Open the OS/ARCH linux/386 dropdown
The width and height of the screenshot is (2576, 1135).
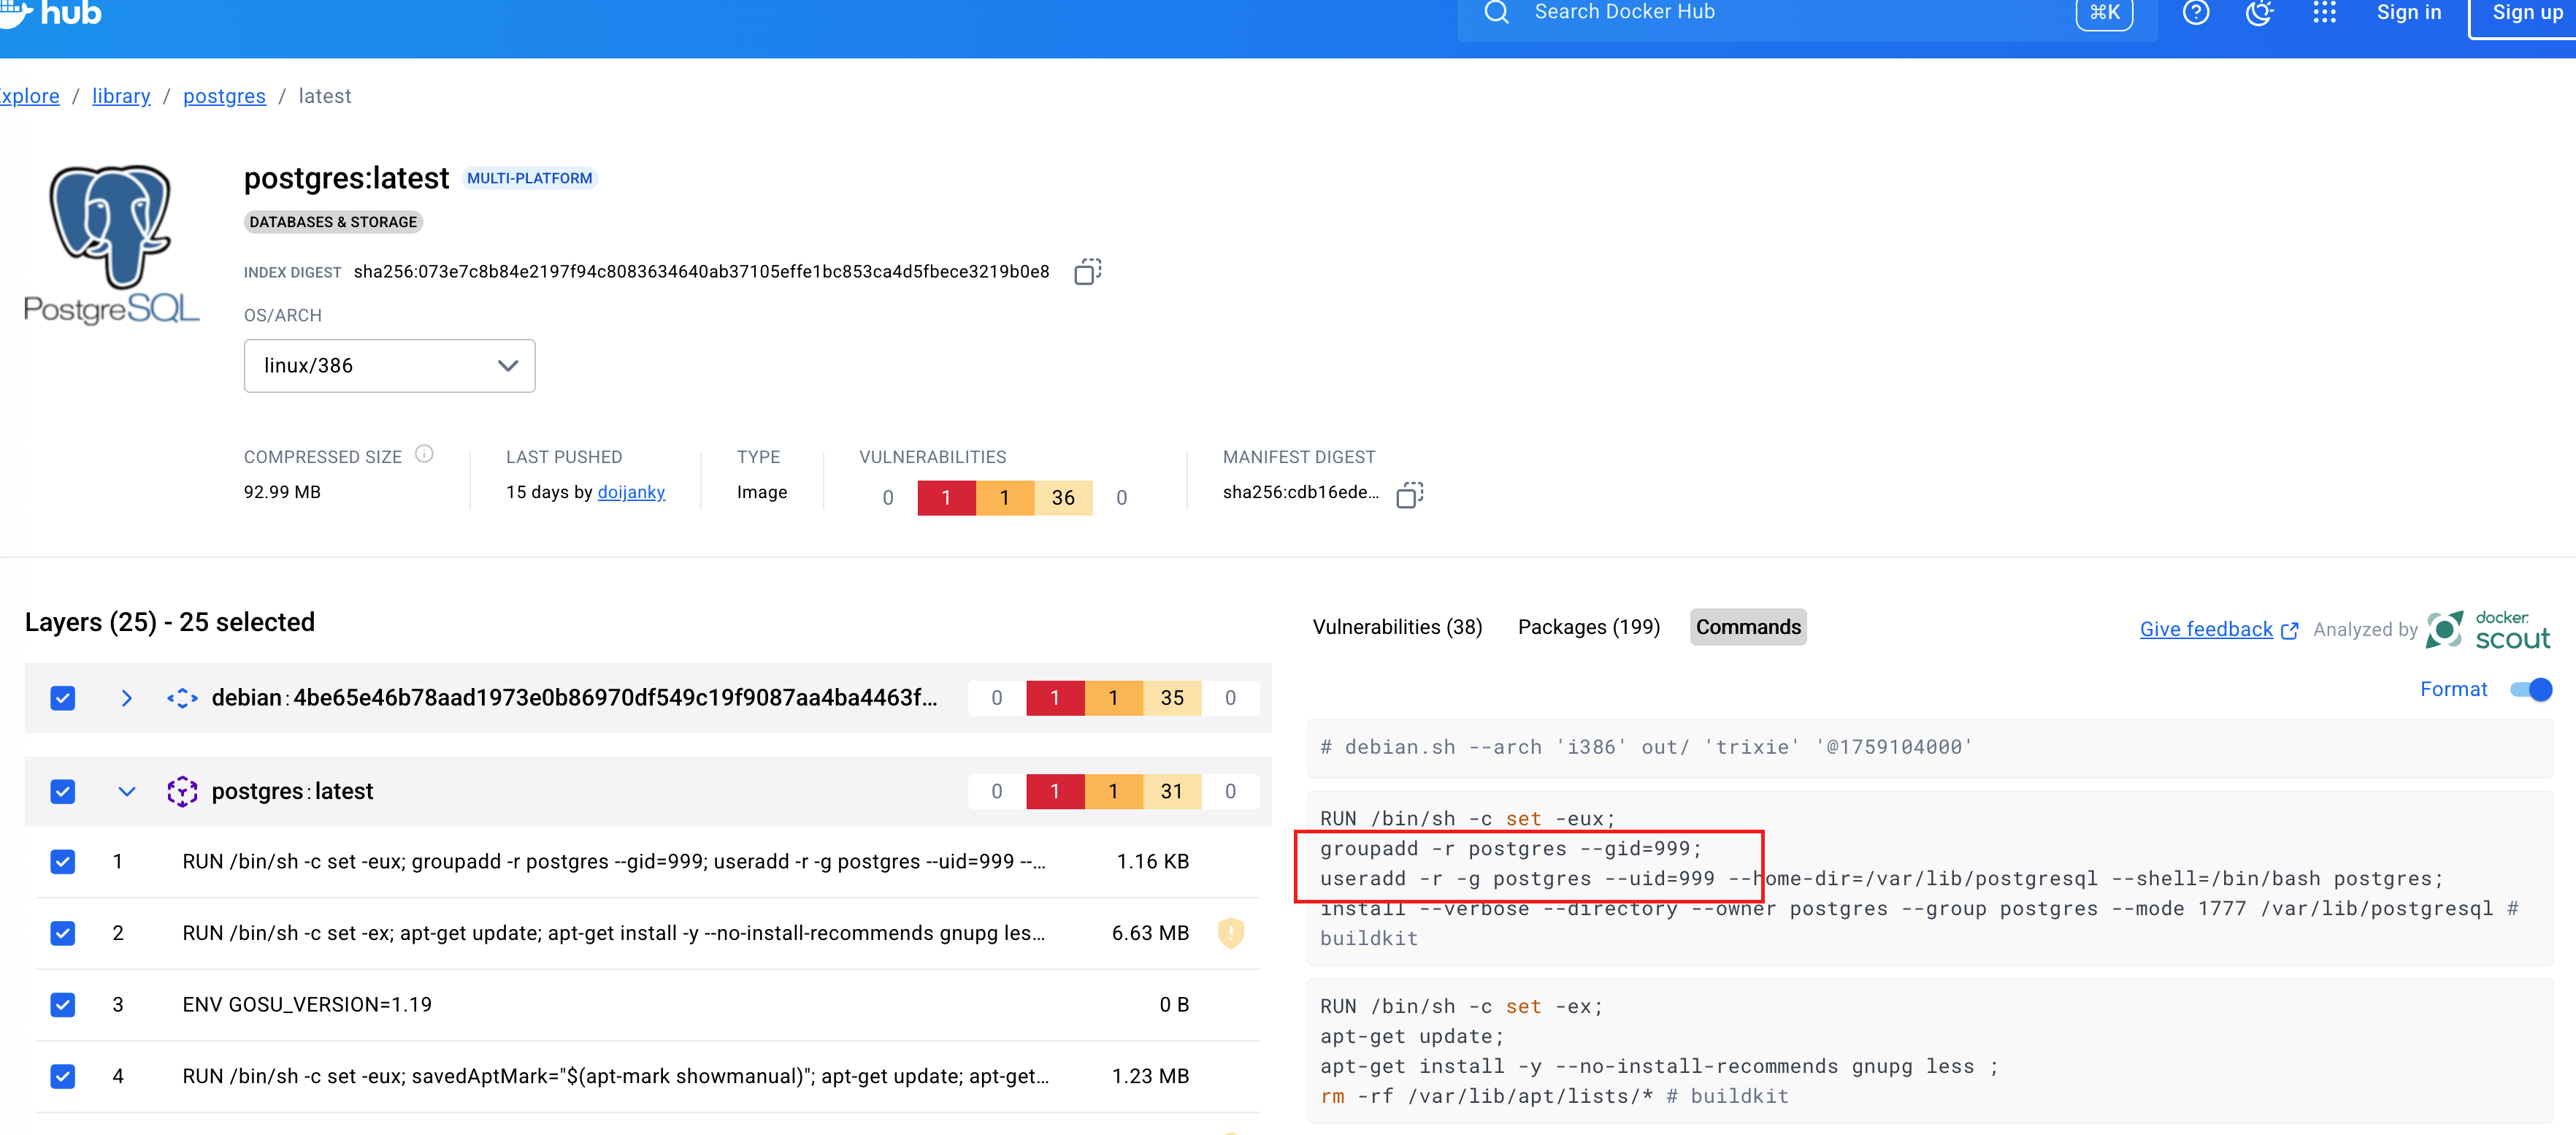(389, 366)
